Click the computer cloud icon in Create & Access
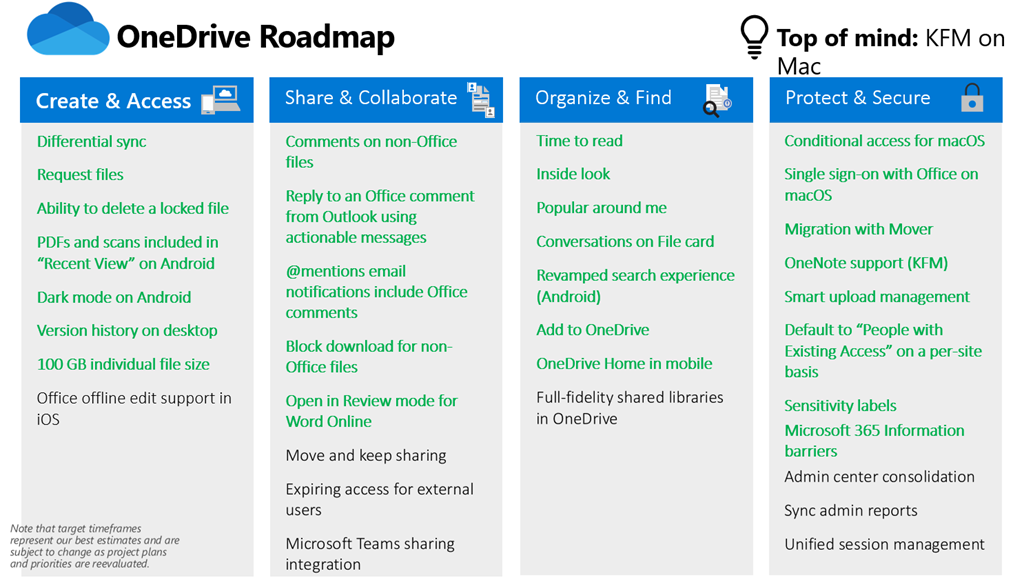This screenshot has width=1024, height=580. 221,100
